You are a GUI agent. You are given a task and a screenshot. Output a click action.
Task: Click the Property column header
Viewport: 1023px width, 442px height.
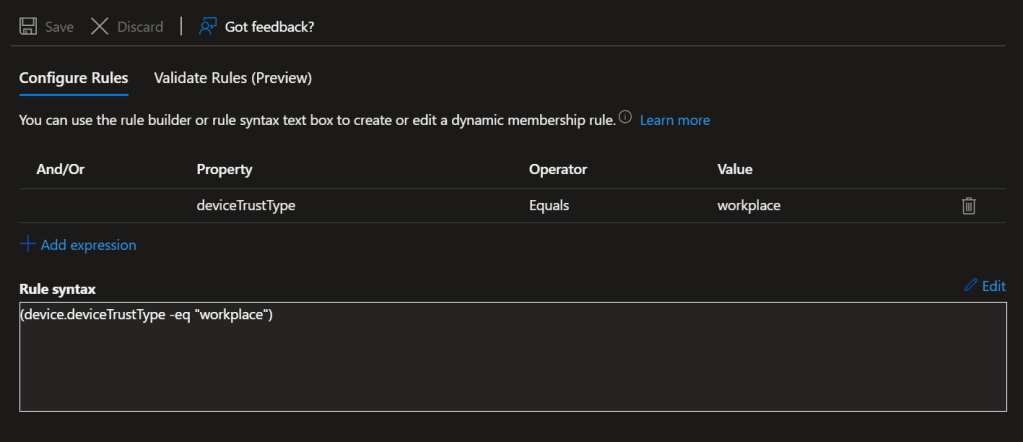point(224,169)
